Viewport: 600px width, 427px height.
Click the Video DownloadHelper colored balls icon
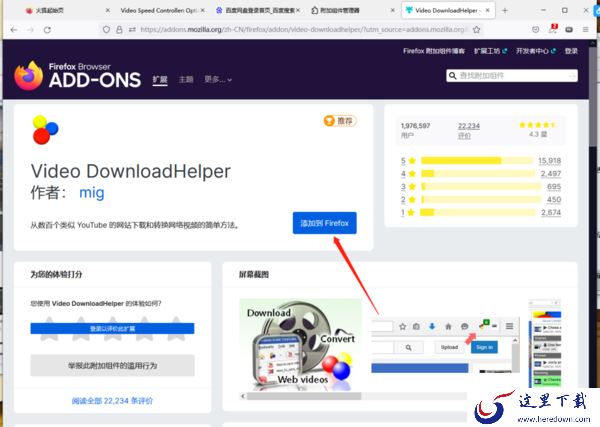[x=45, y=130]
